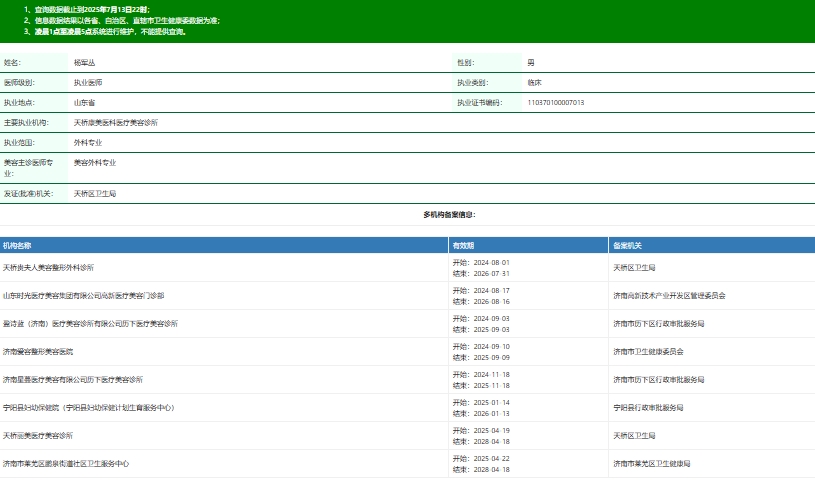The height and width of the screenshot is (483, 815).
Task: Select start date 2024-09-10
Action: point(491,347)
